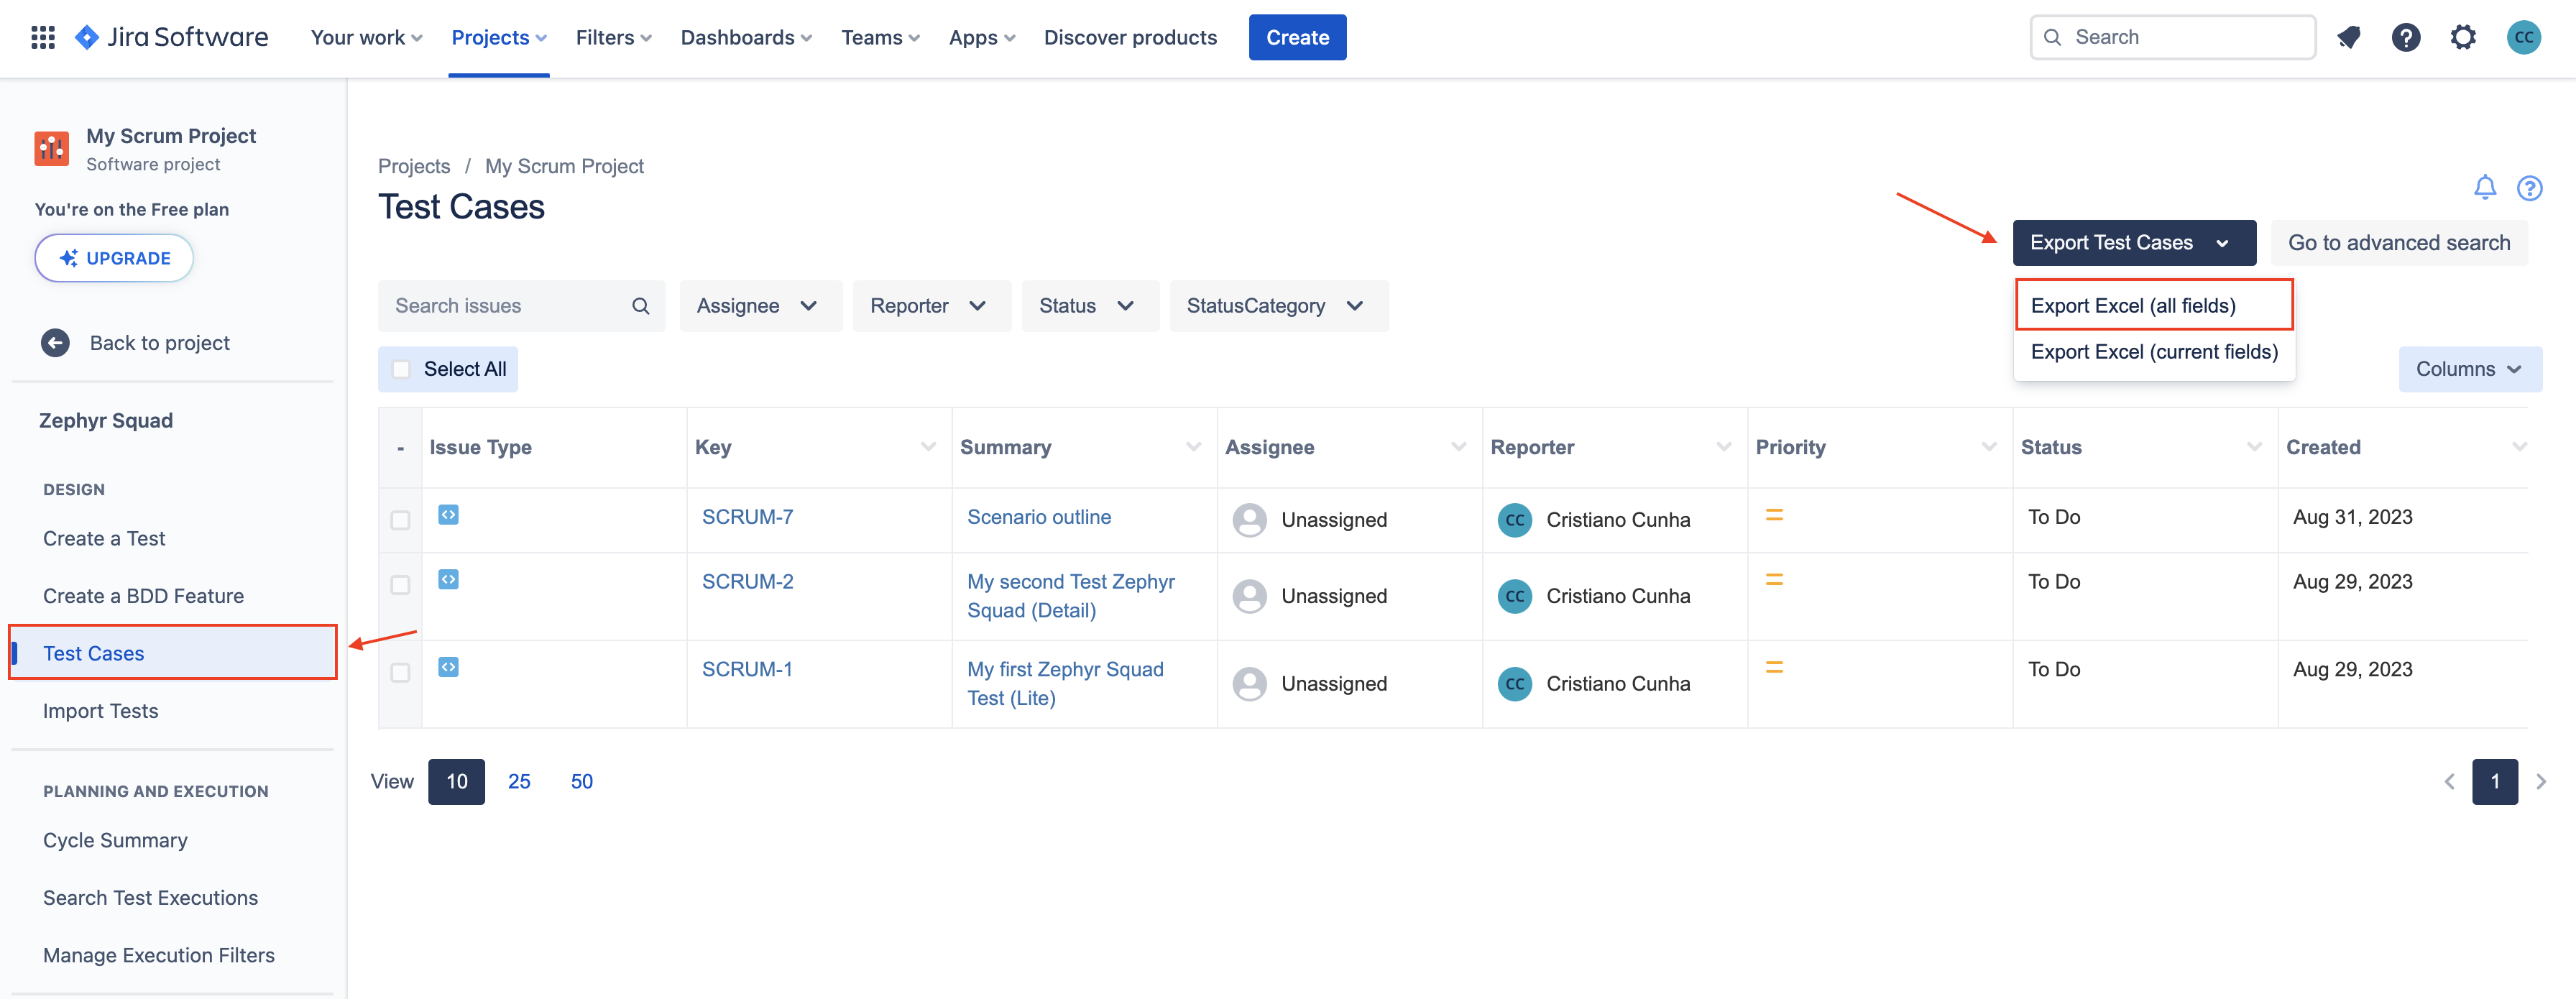
Task: Open the Settings gear icon
Action: (x=2463, y=37)
